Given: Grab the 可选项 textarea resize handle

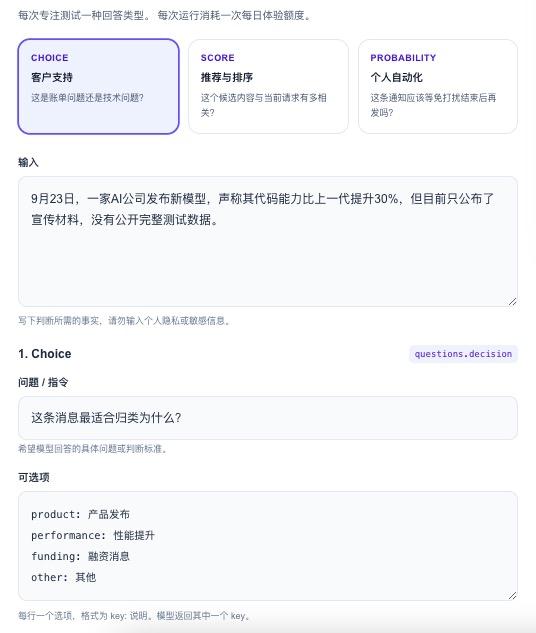Looking at the screenshot, I should [x=513, y=595].
